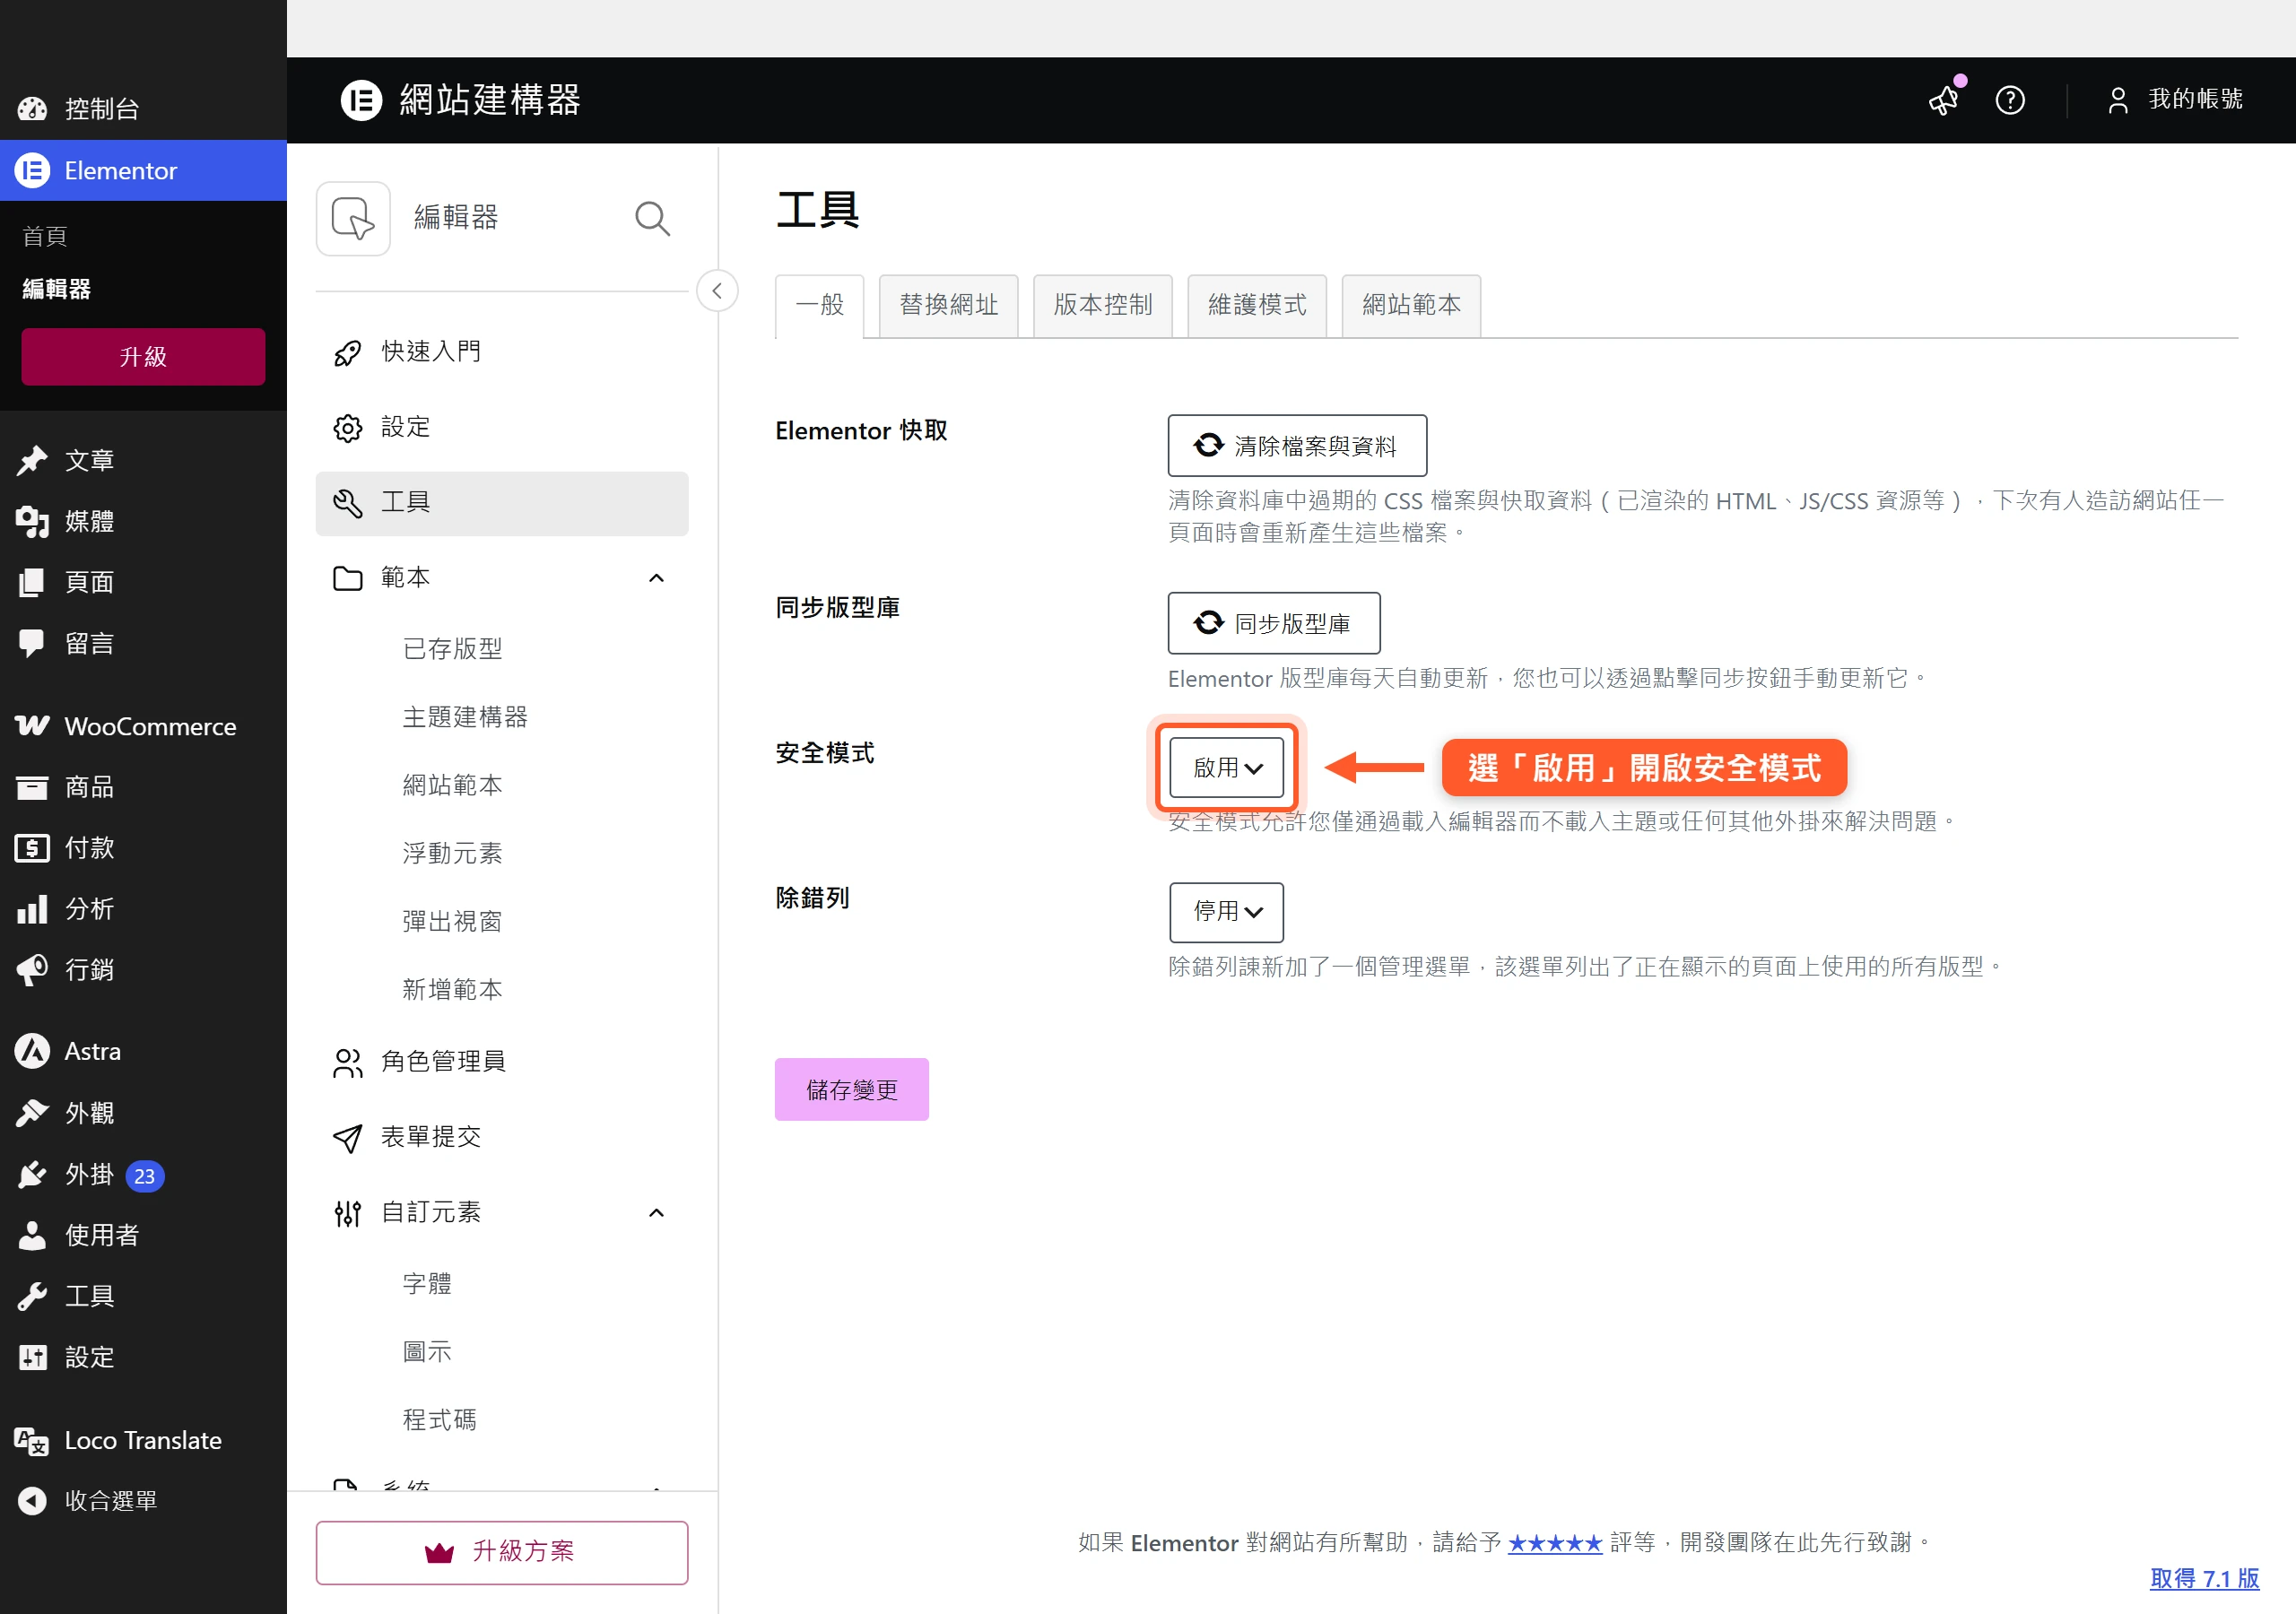Open 新增範本 under 範本

[452, 989]
